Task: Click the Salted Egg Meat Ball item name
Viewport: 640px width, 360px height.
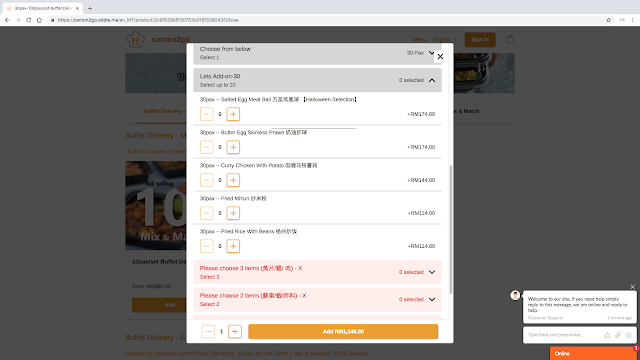Action: tap(278, 100)
